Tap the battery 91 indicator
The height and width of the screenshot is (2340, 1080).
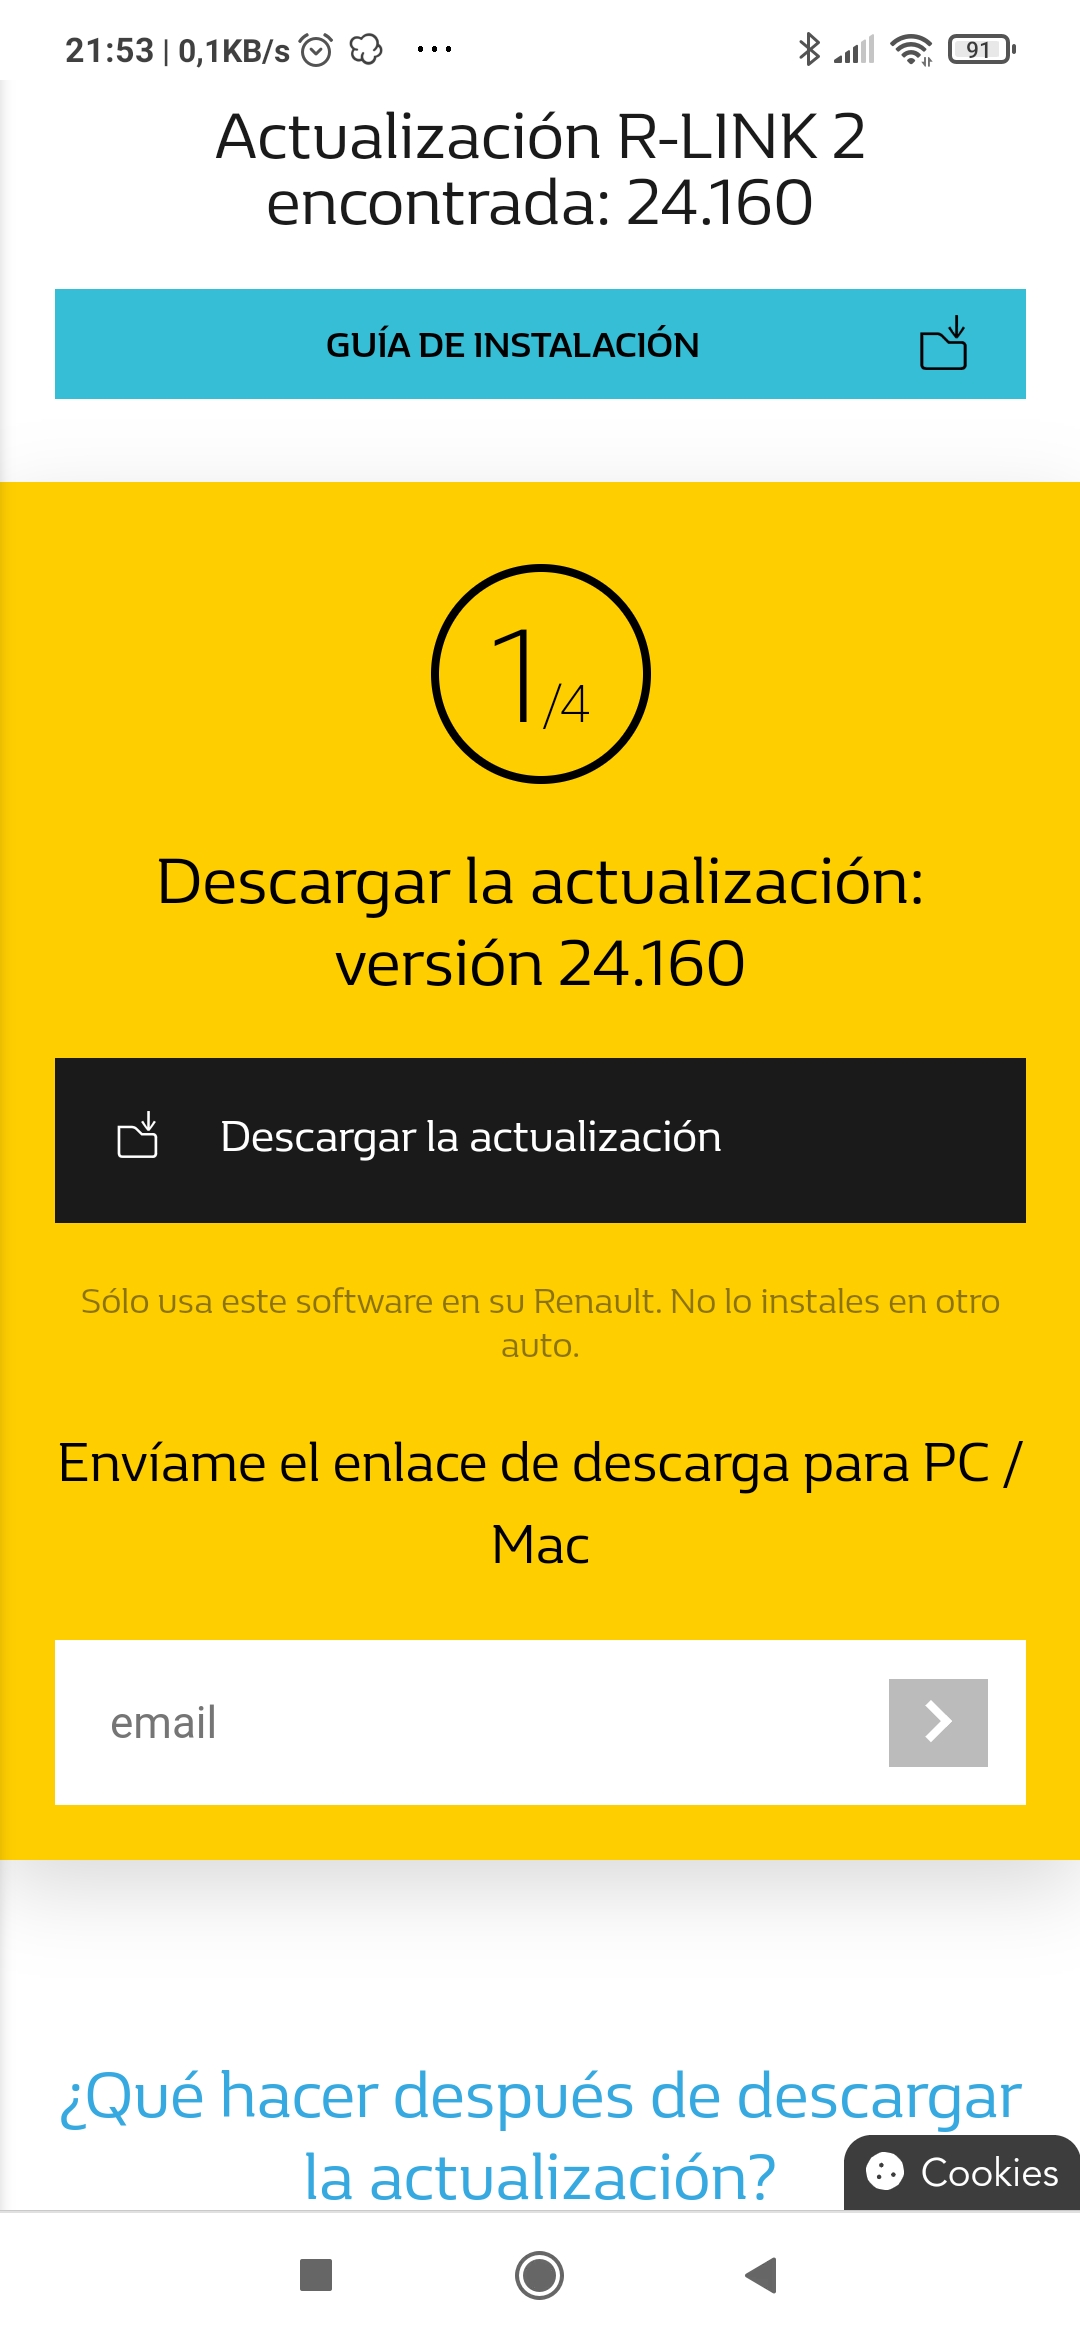point(982,49)
